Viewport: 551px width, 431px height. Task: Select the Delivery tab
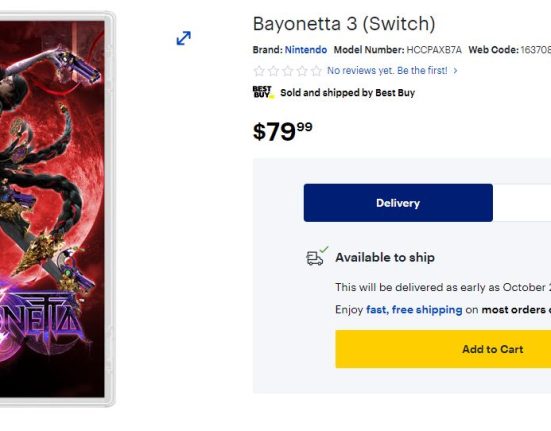pos(398,203)
